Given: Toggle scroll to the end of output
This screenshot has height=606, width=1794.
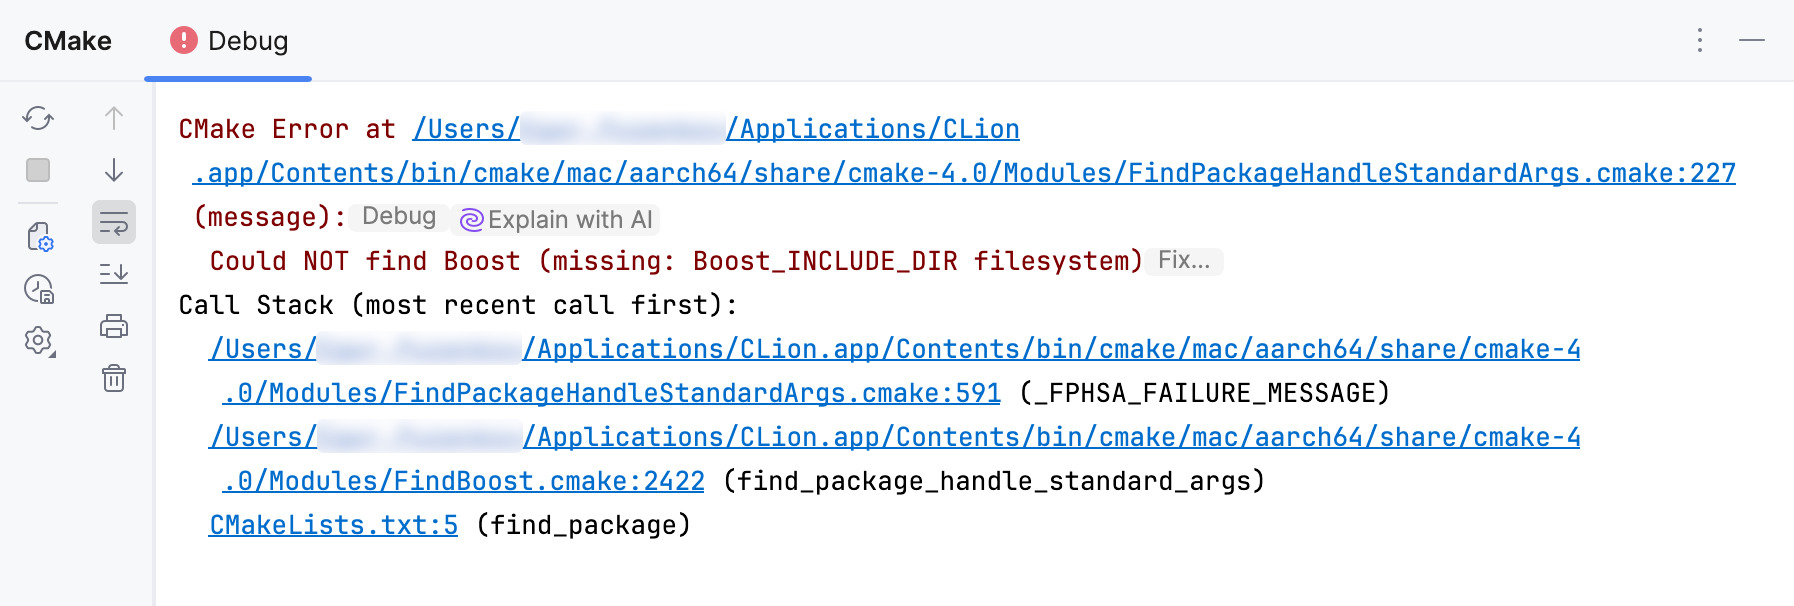Looking at the screenshot, I should coord(113,274).
